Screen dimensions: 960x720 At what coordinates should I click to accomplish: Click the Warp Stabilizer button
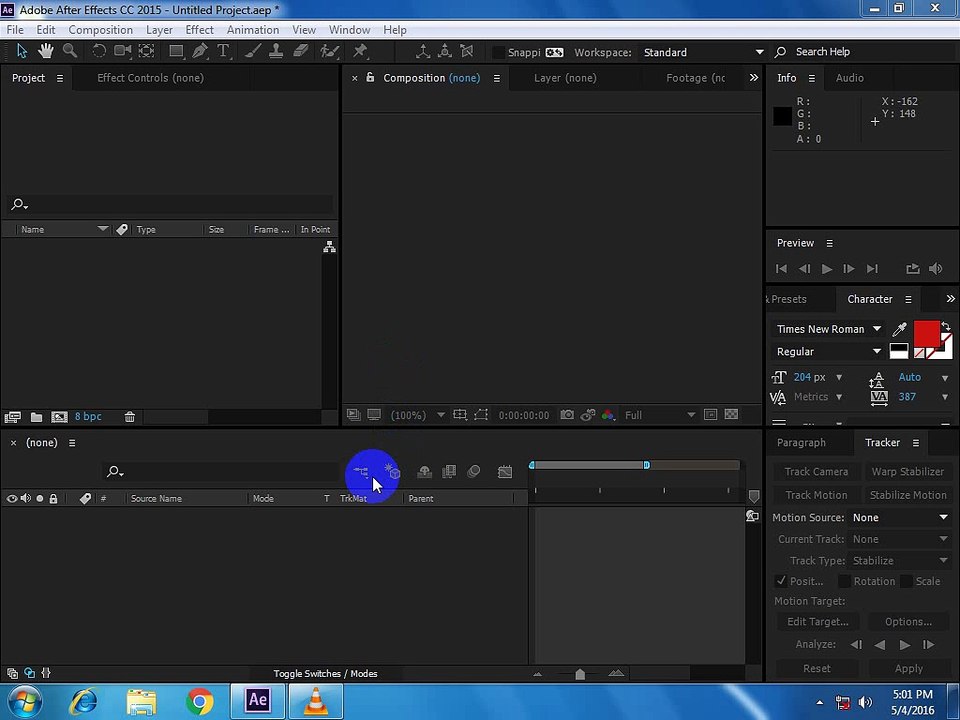[x=908, y=472]
